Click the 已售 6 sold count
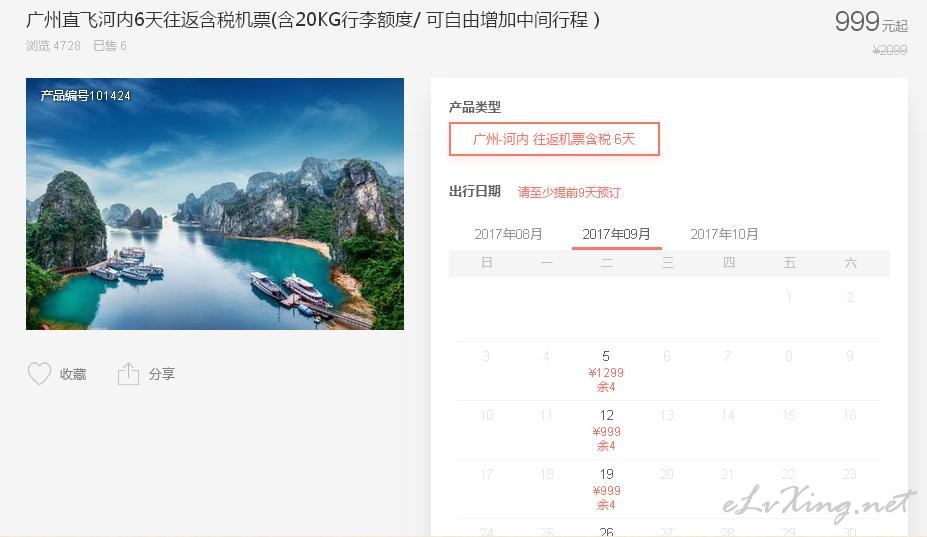This screenshot has width=927, height=537. point(110,46)
